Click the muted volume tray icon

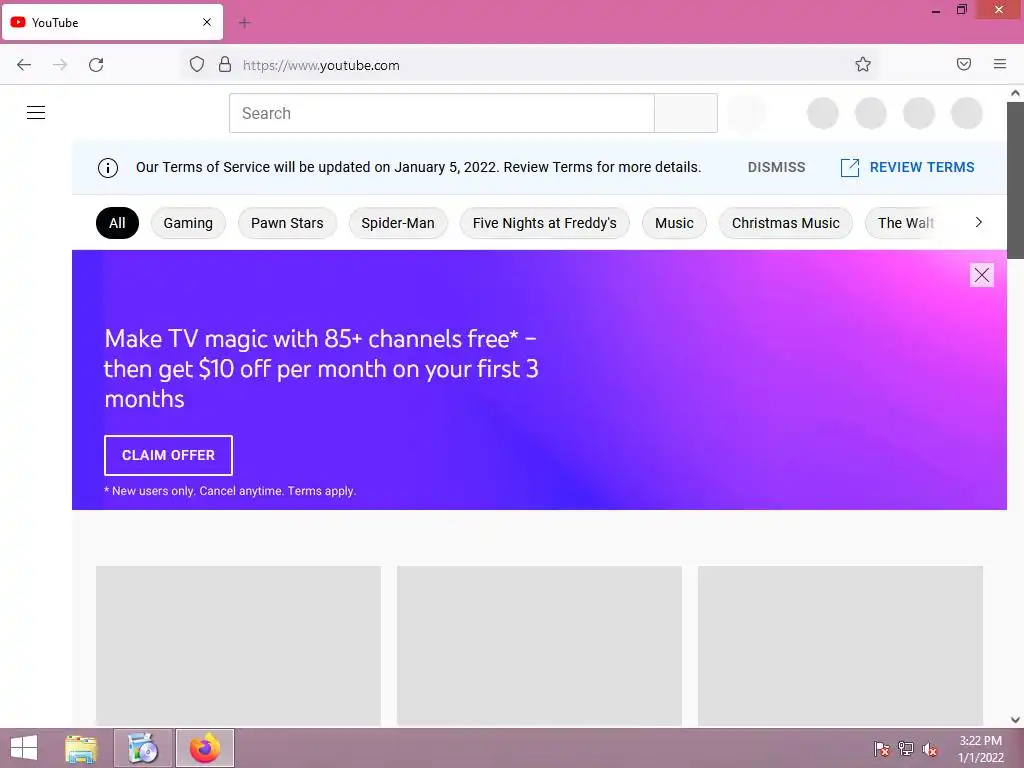pos(929,748)
